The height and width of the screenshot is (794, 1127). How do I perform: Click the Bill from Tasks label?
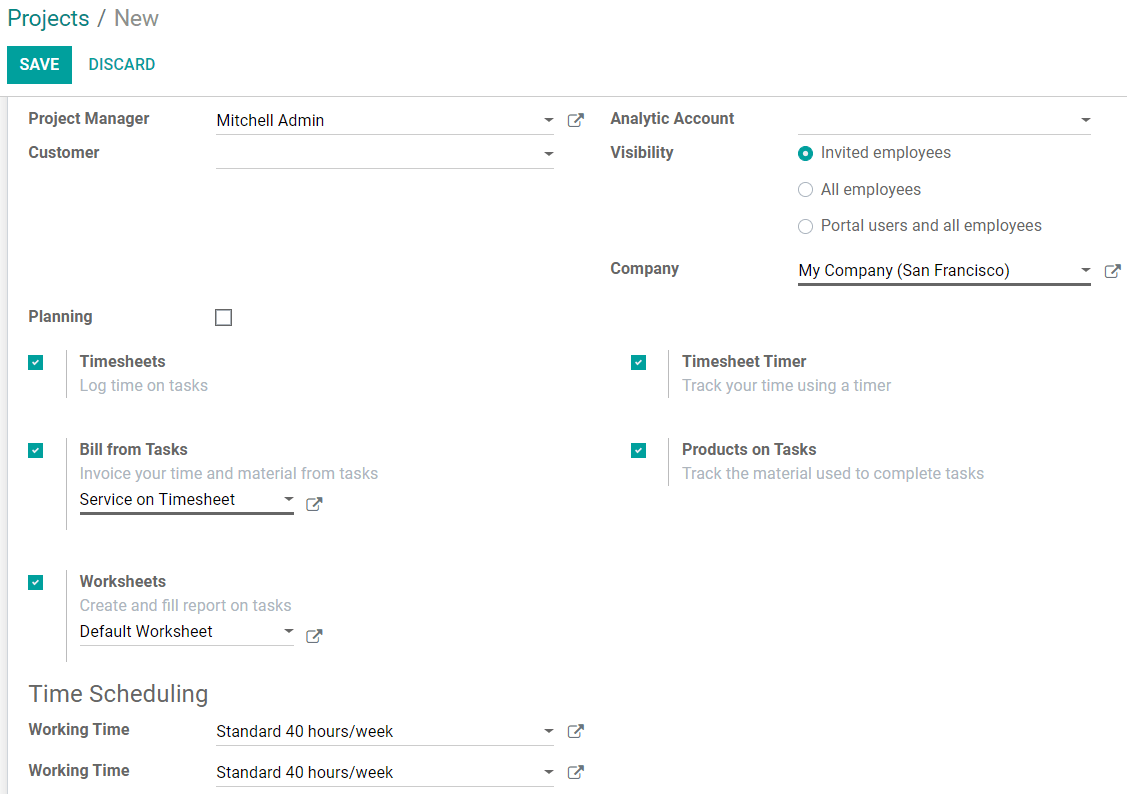[134, 450]
